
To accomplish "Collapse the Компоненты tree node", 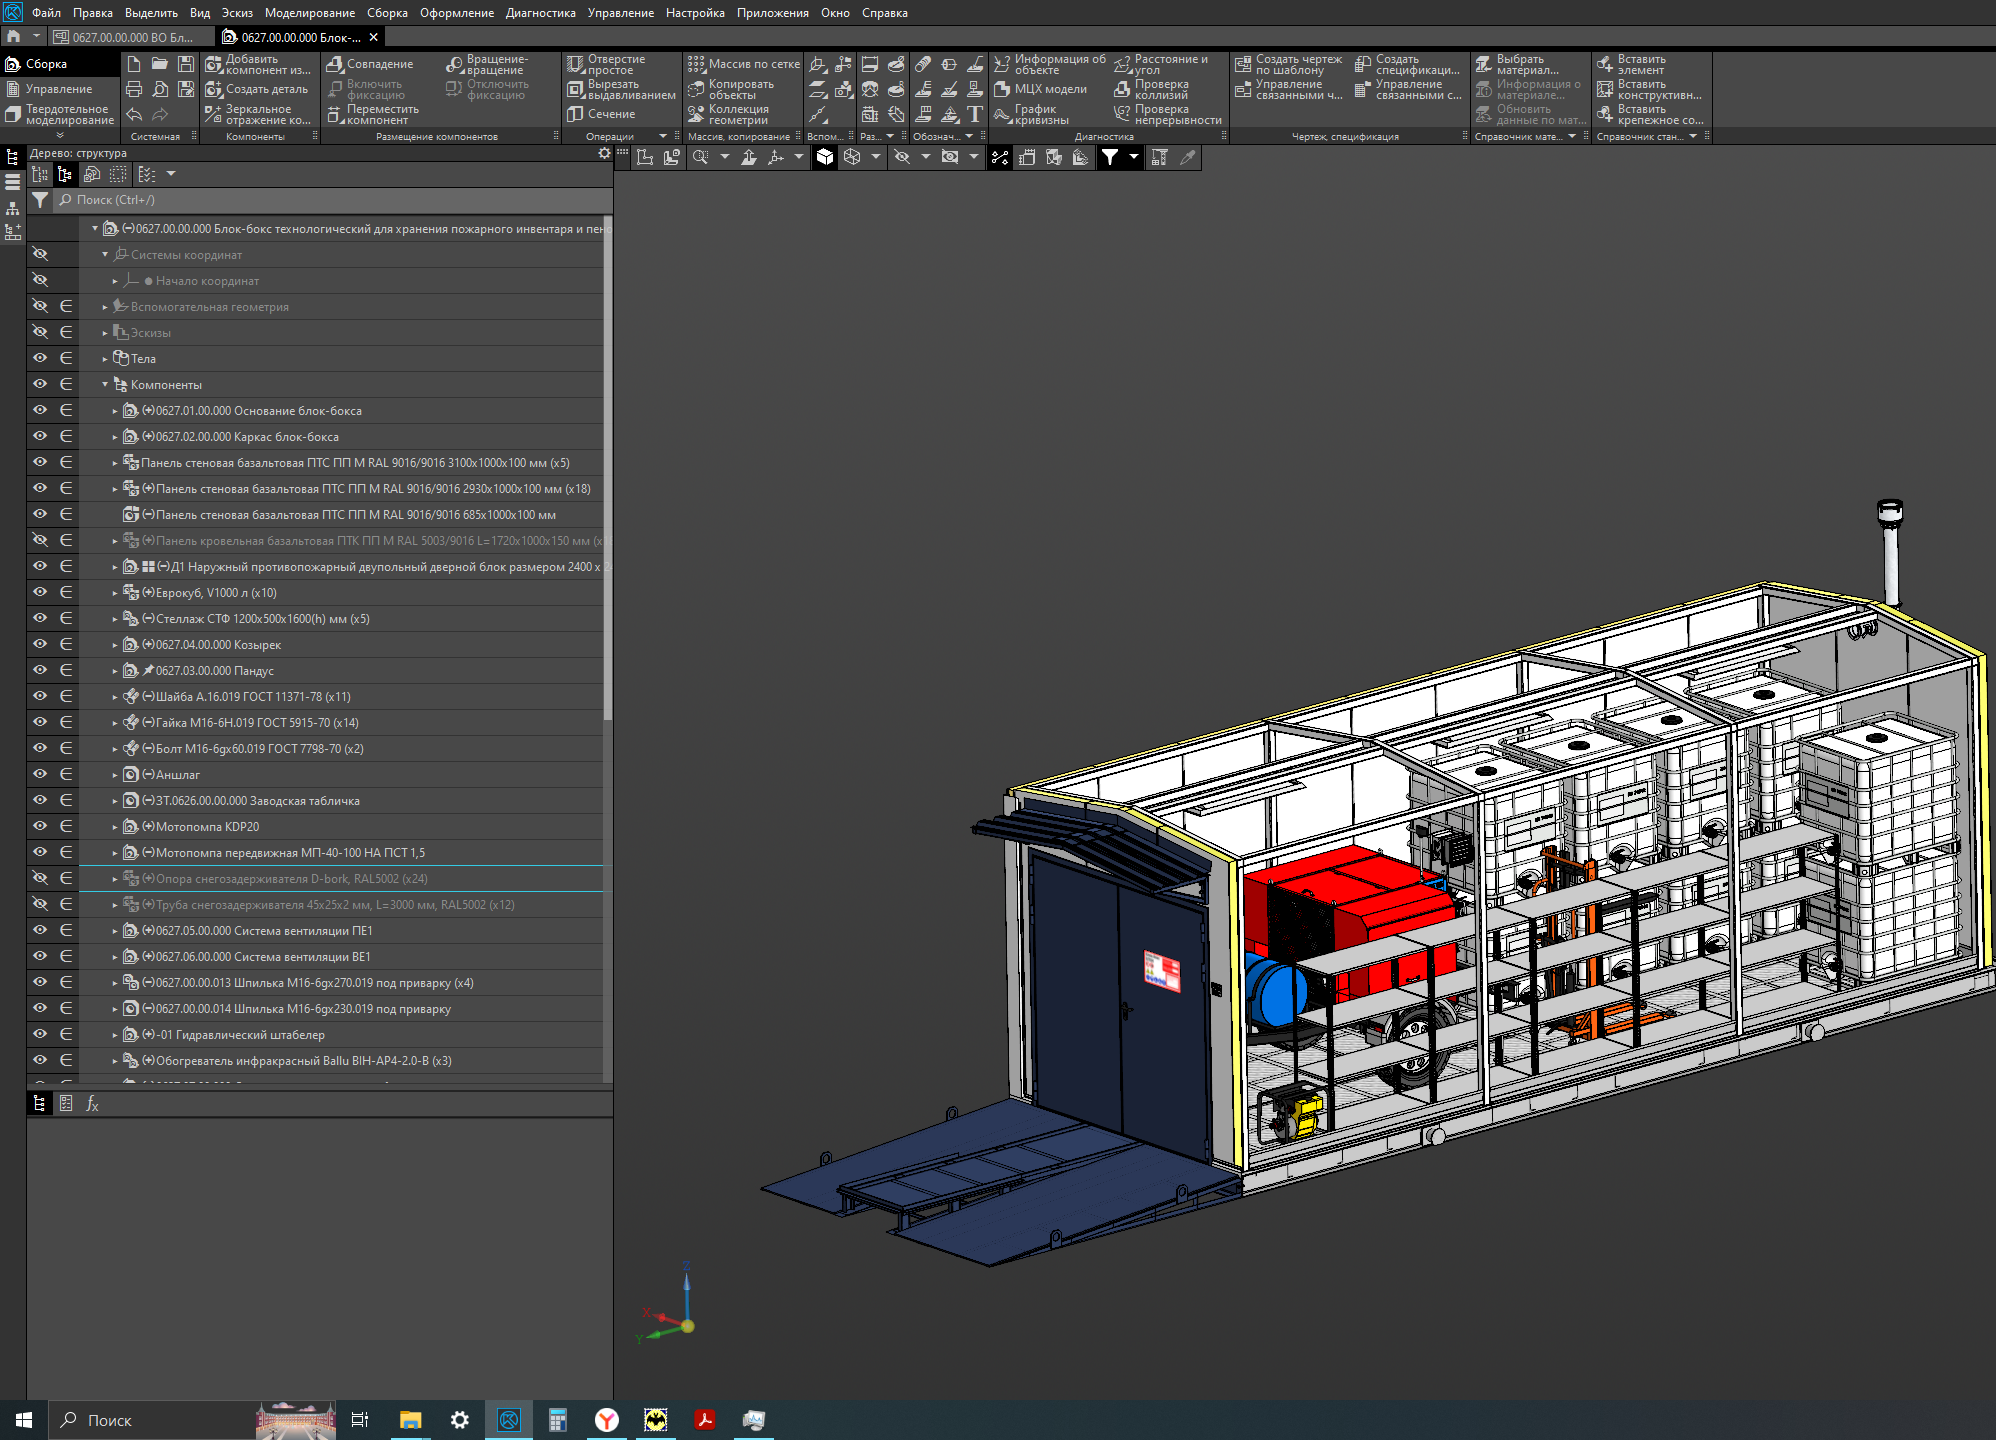I will (x=105, y=384).
